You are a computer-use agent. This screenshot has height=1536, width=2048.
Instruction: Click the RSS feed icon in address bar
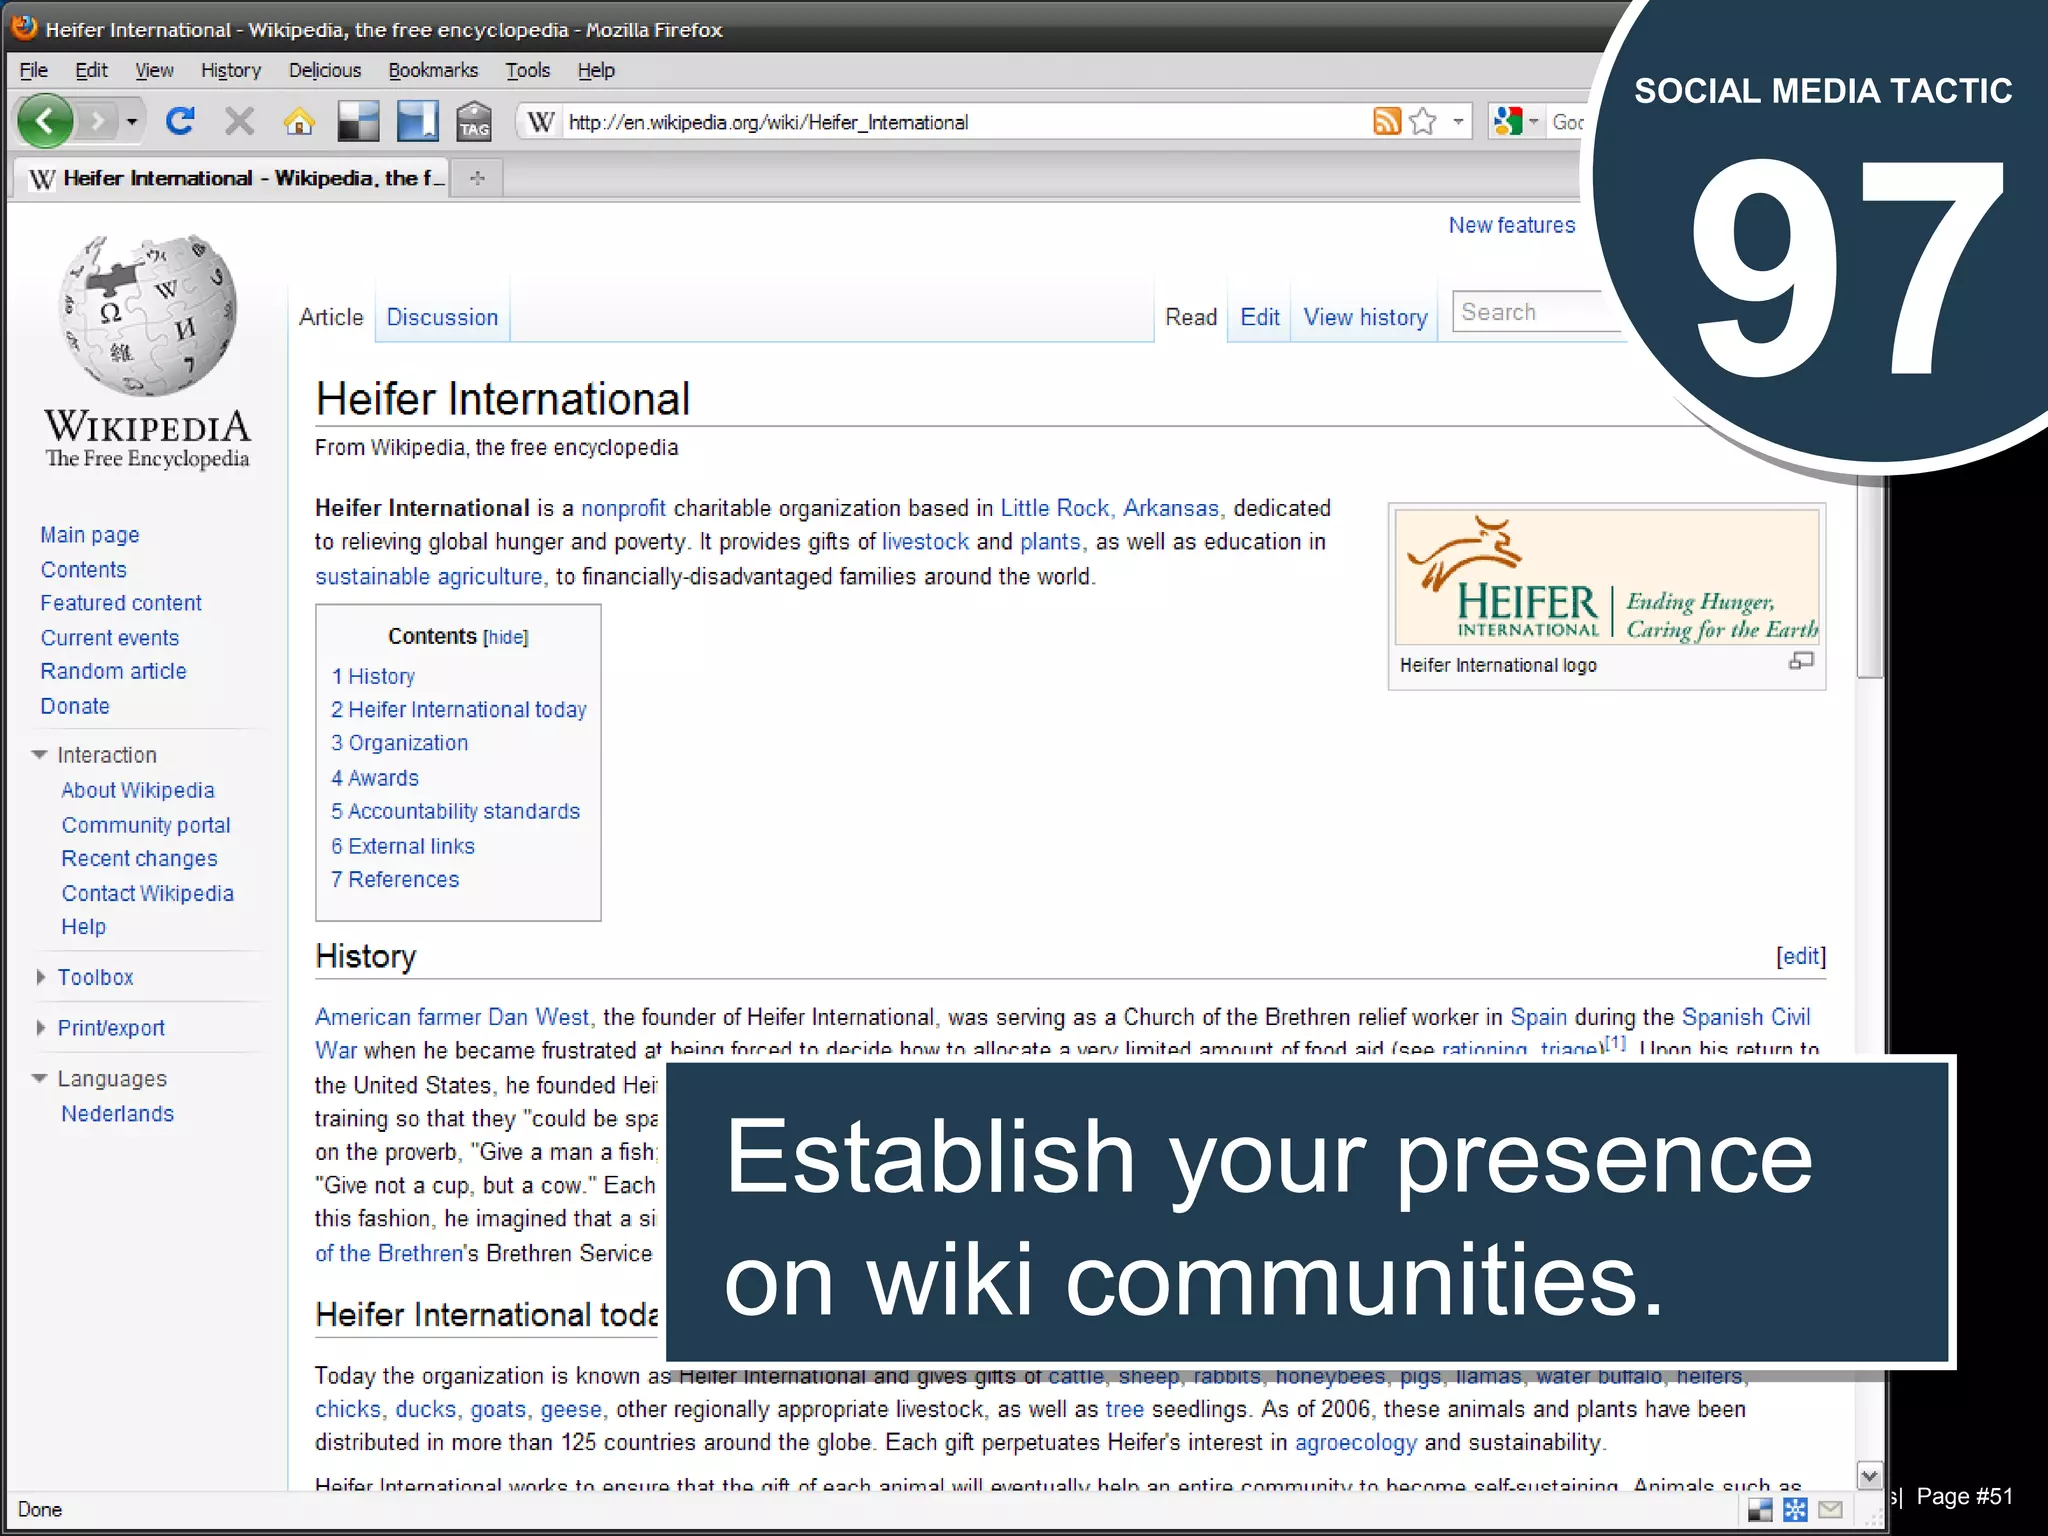[x=1387, y=122]
